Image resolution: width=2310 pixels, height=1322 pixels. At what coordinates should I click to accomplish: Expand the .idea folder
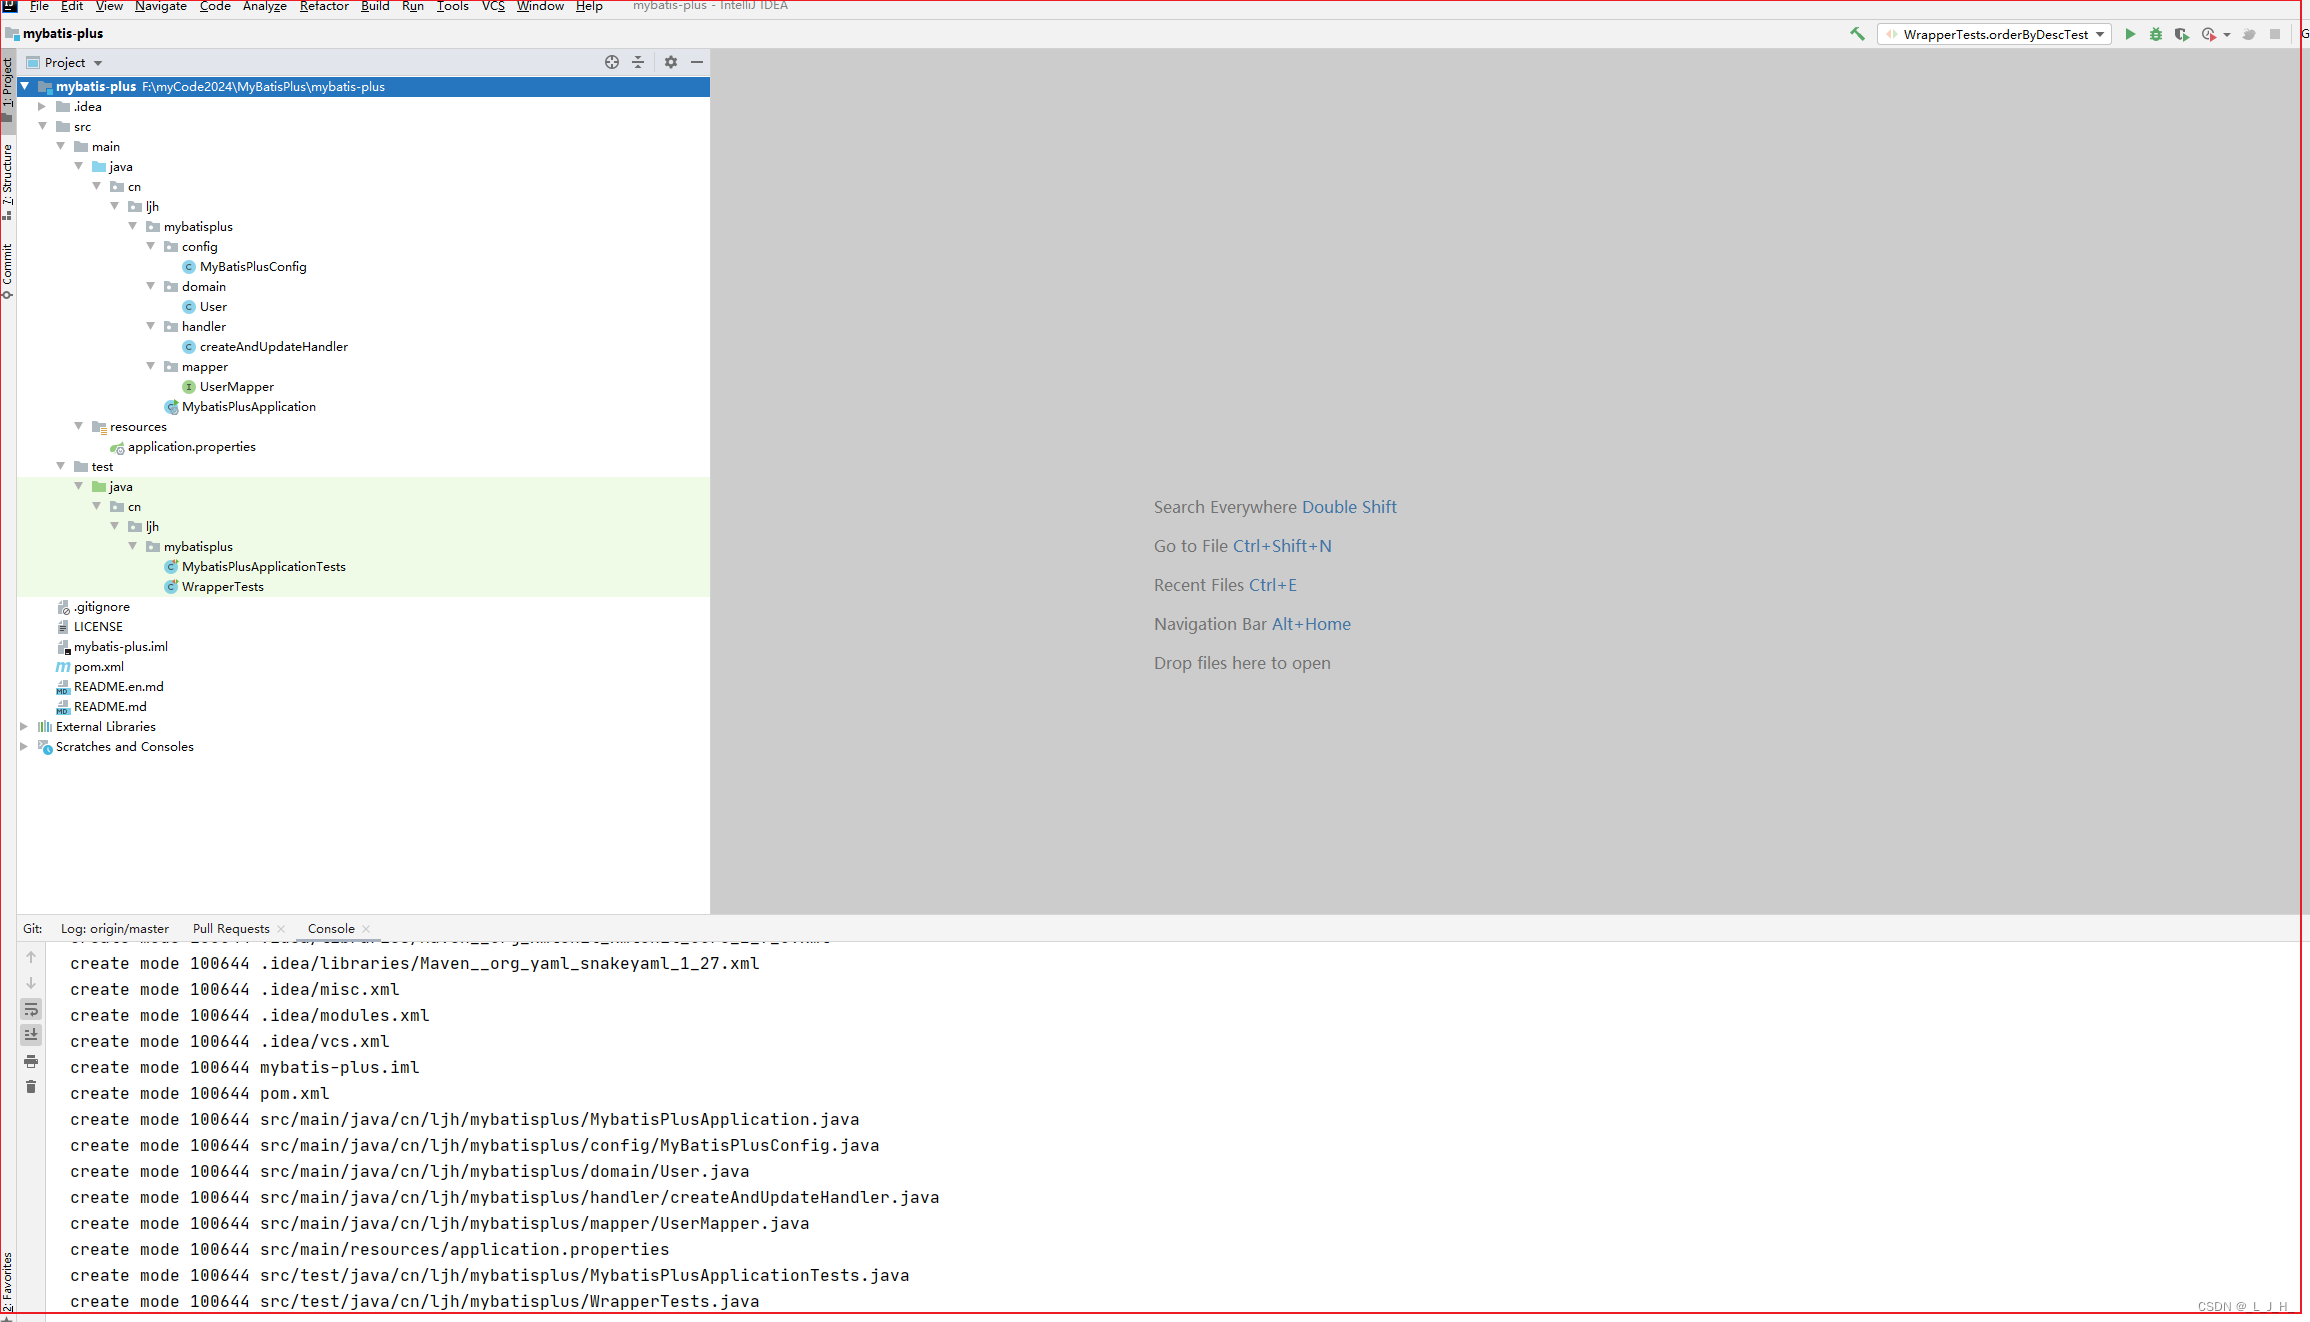point(42,106)
